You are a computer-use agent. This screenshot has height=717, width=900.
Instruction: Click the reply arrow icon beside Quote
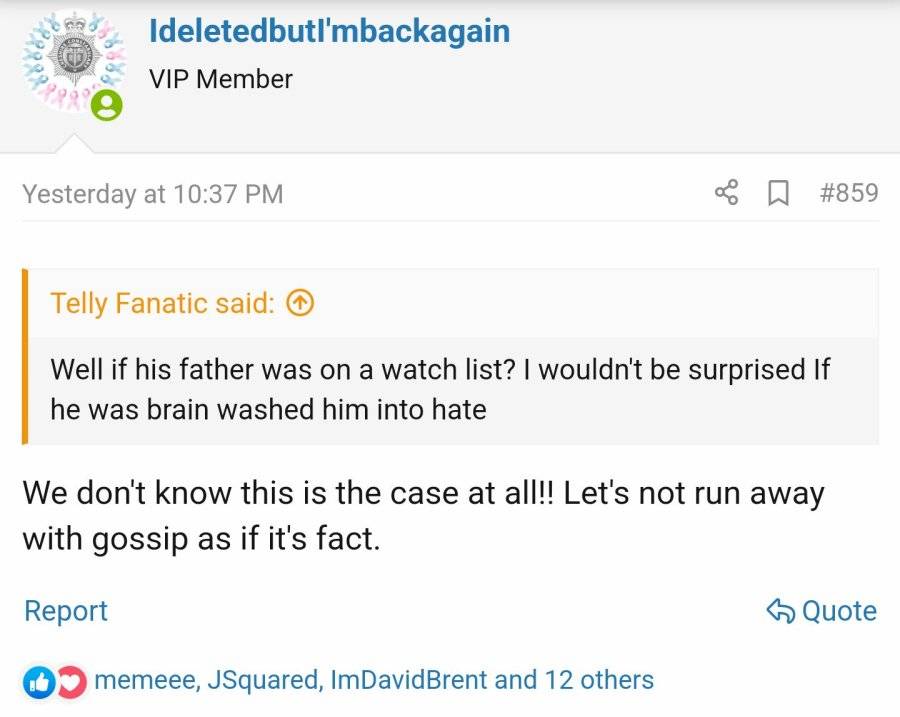coord(781,611)
